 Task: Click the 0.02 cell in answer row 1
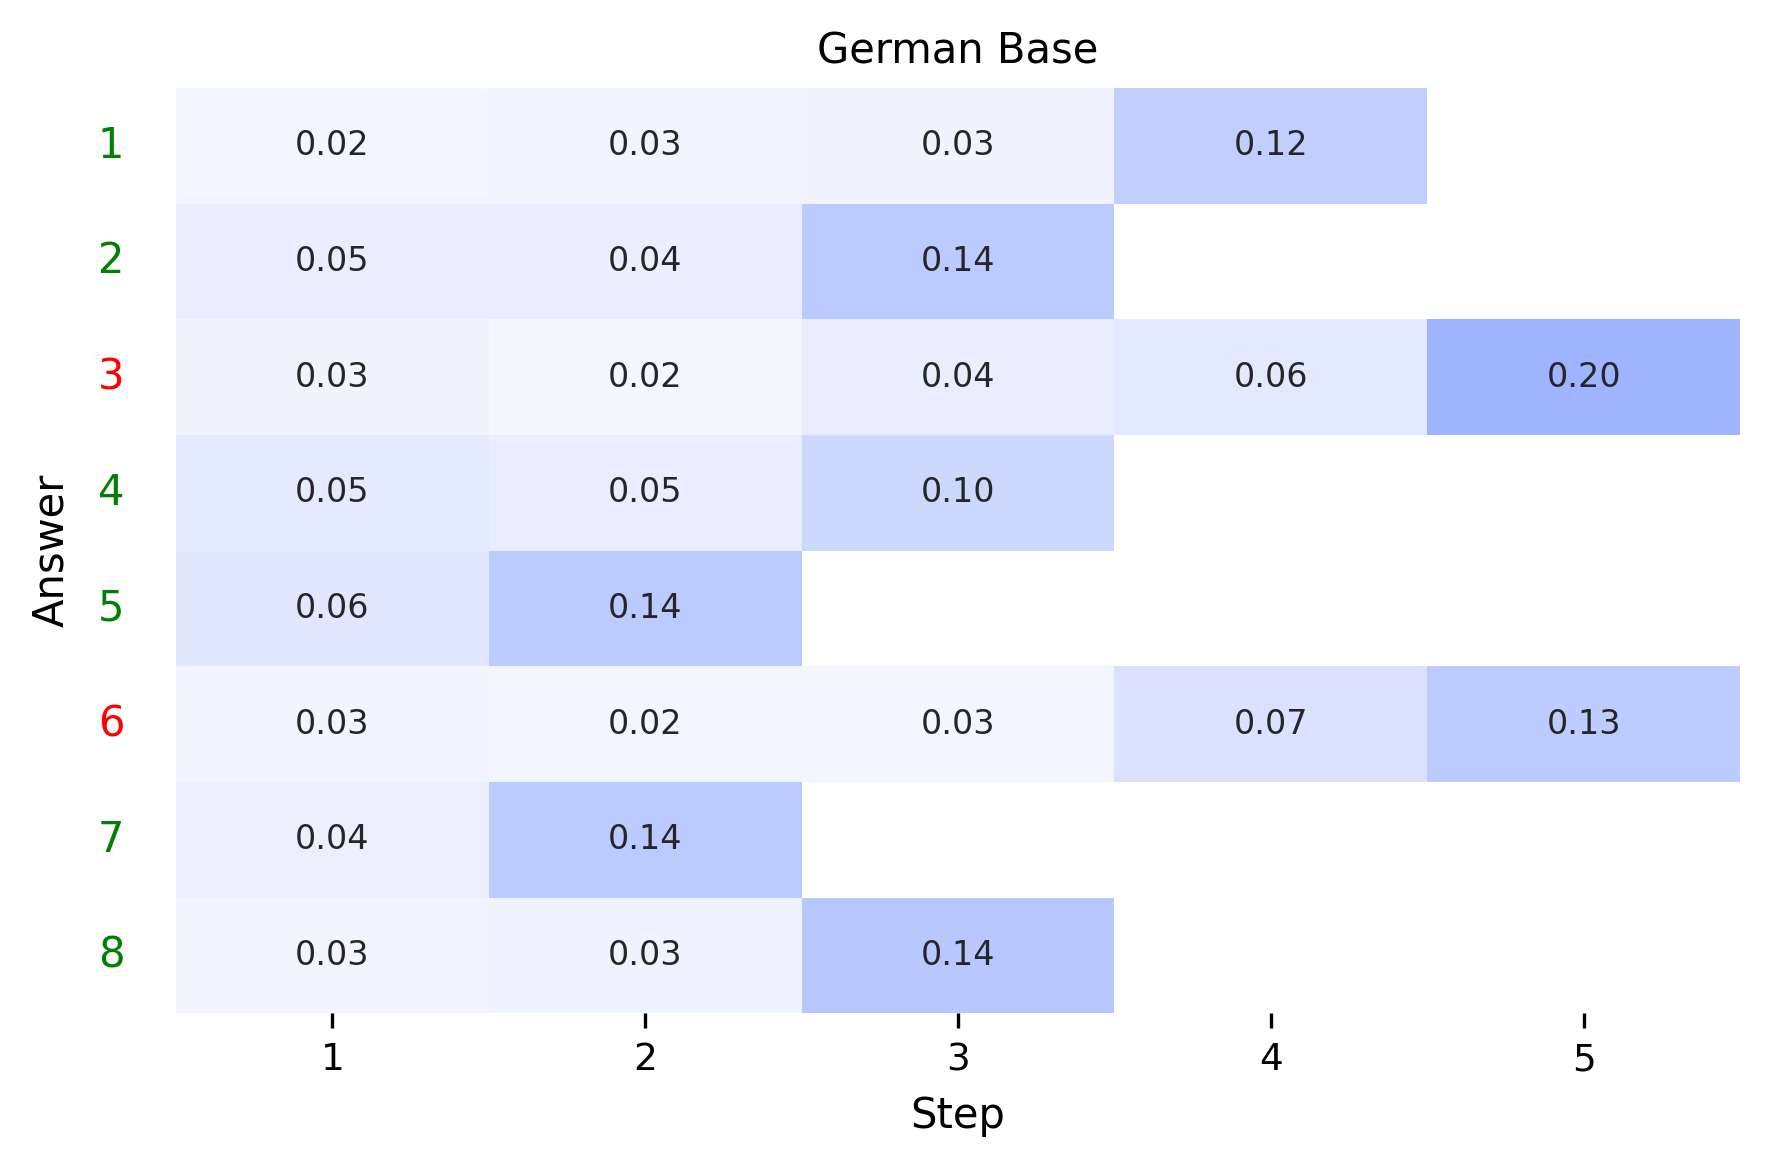pyautogui.click(x=332, y=145)
